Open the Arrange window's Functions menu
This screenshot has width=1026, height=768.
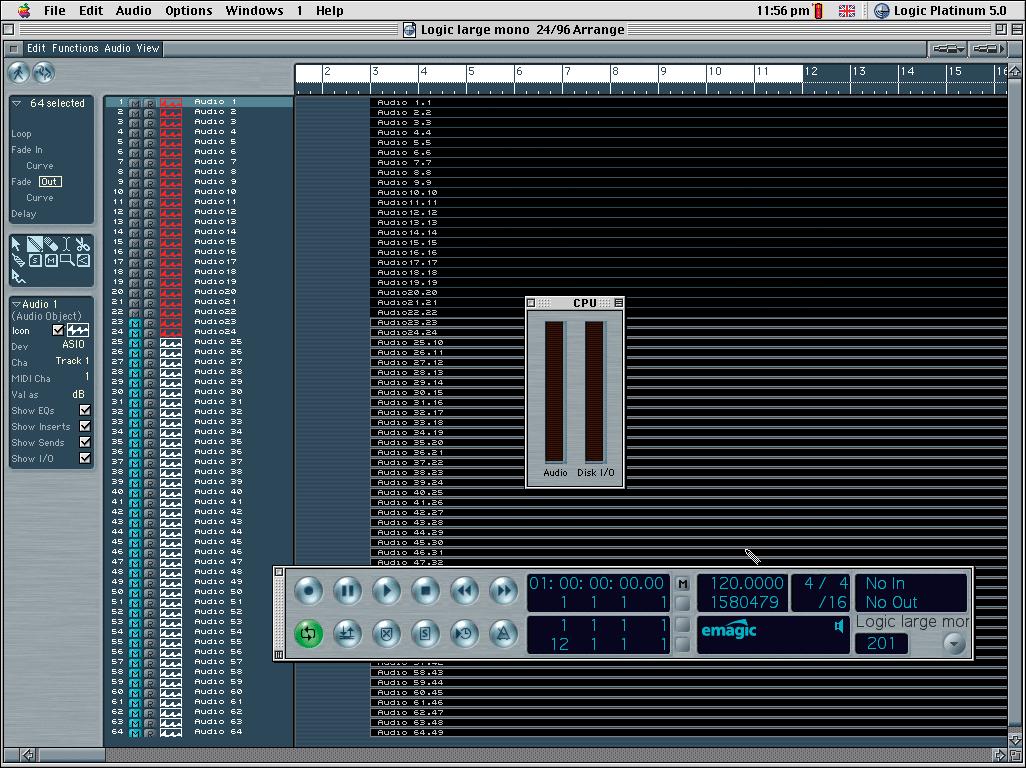click(75, 48)
